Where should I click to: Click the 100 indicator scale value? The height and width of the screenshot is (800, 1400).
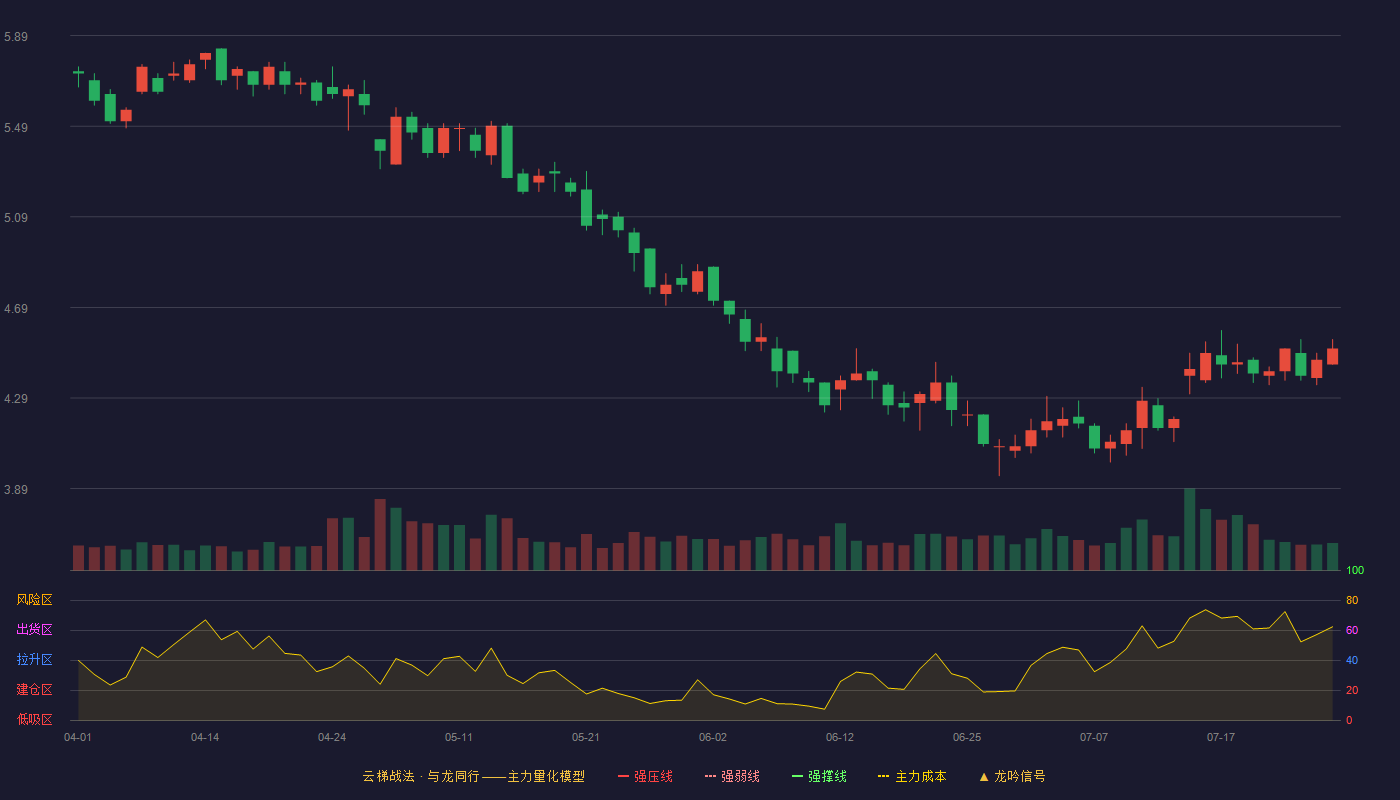(1355, 571)
